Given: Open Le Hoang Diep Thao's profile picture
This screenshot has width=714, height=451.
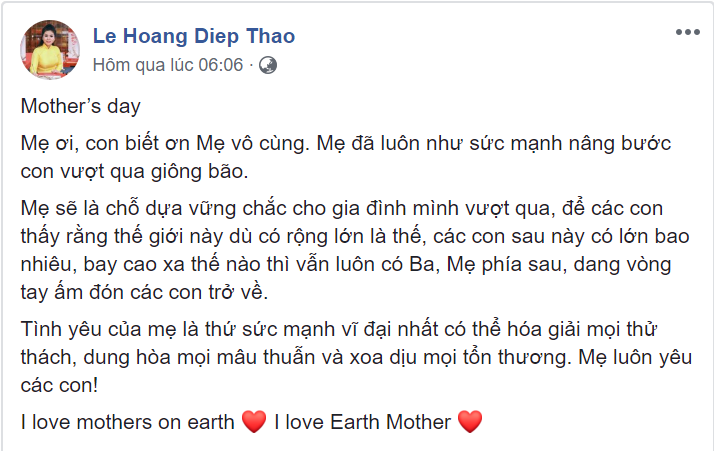Looking at the screenshot, I should pos(50,49).
